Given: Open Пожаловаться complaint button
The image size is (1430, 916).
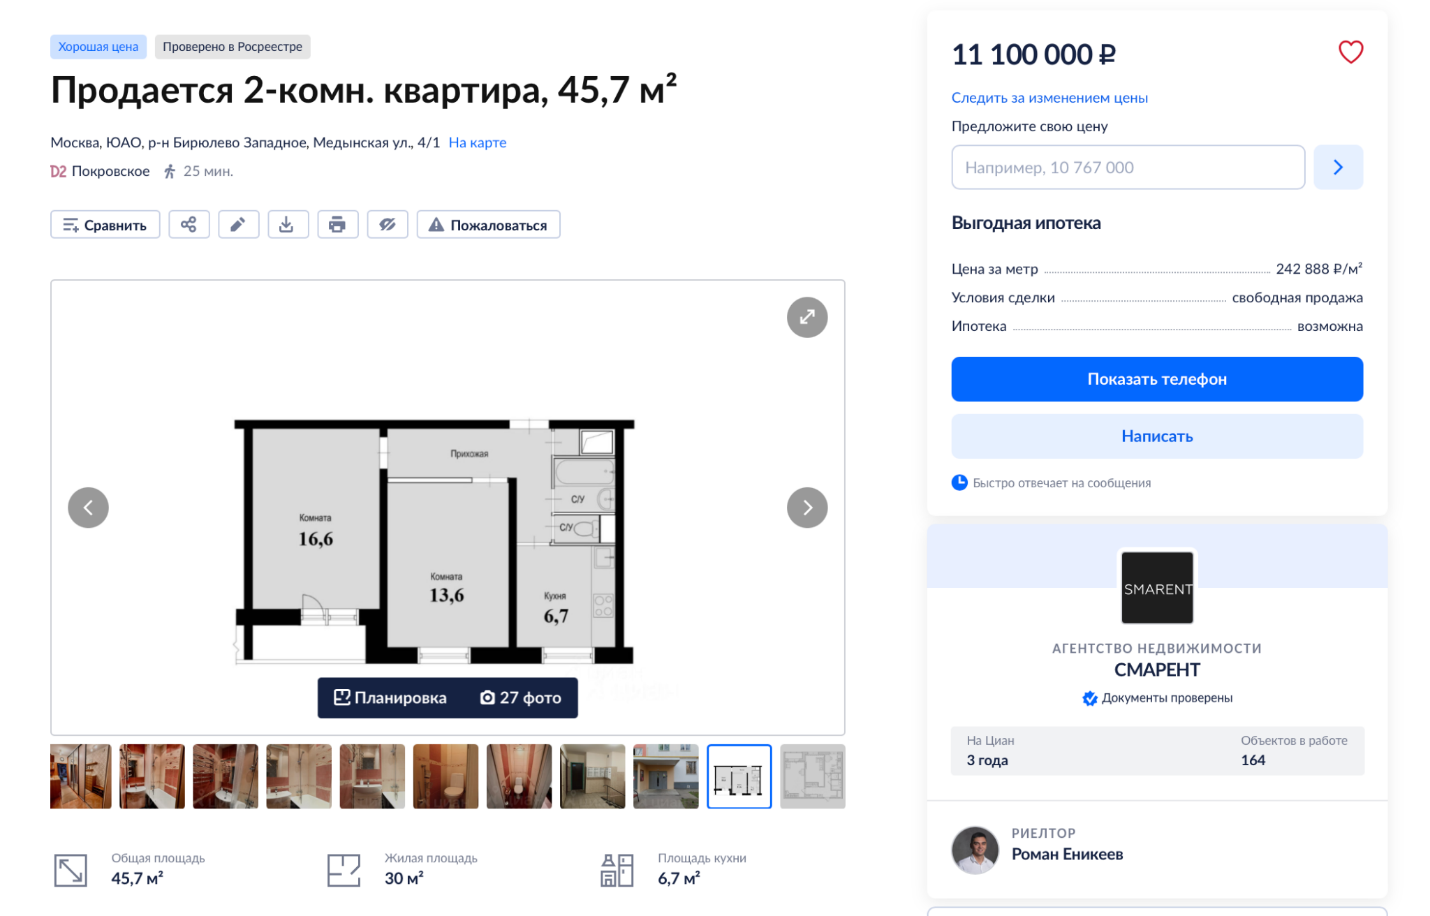Looking at the screenshot, I should [x=488, y=225].
